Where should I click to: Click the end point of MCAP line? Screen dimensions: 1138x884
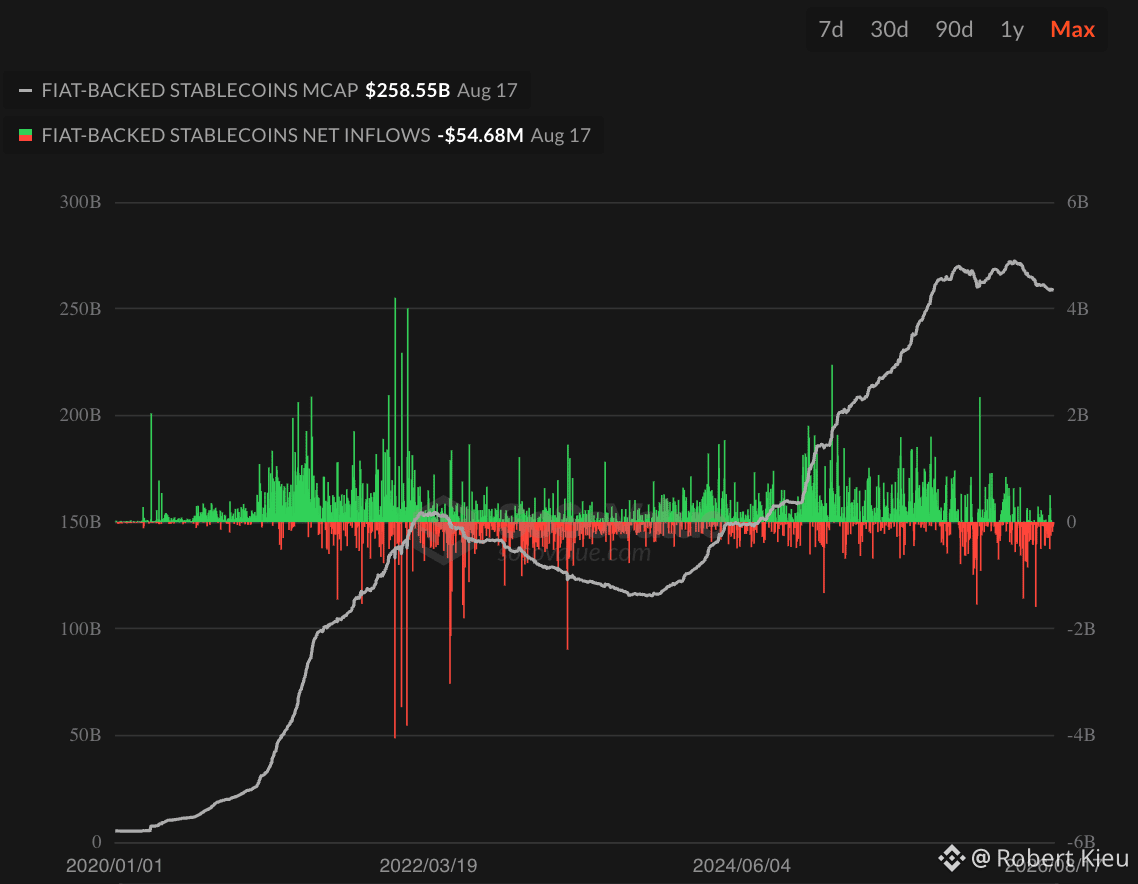[1051, 290]
